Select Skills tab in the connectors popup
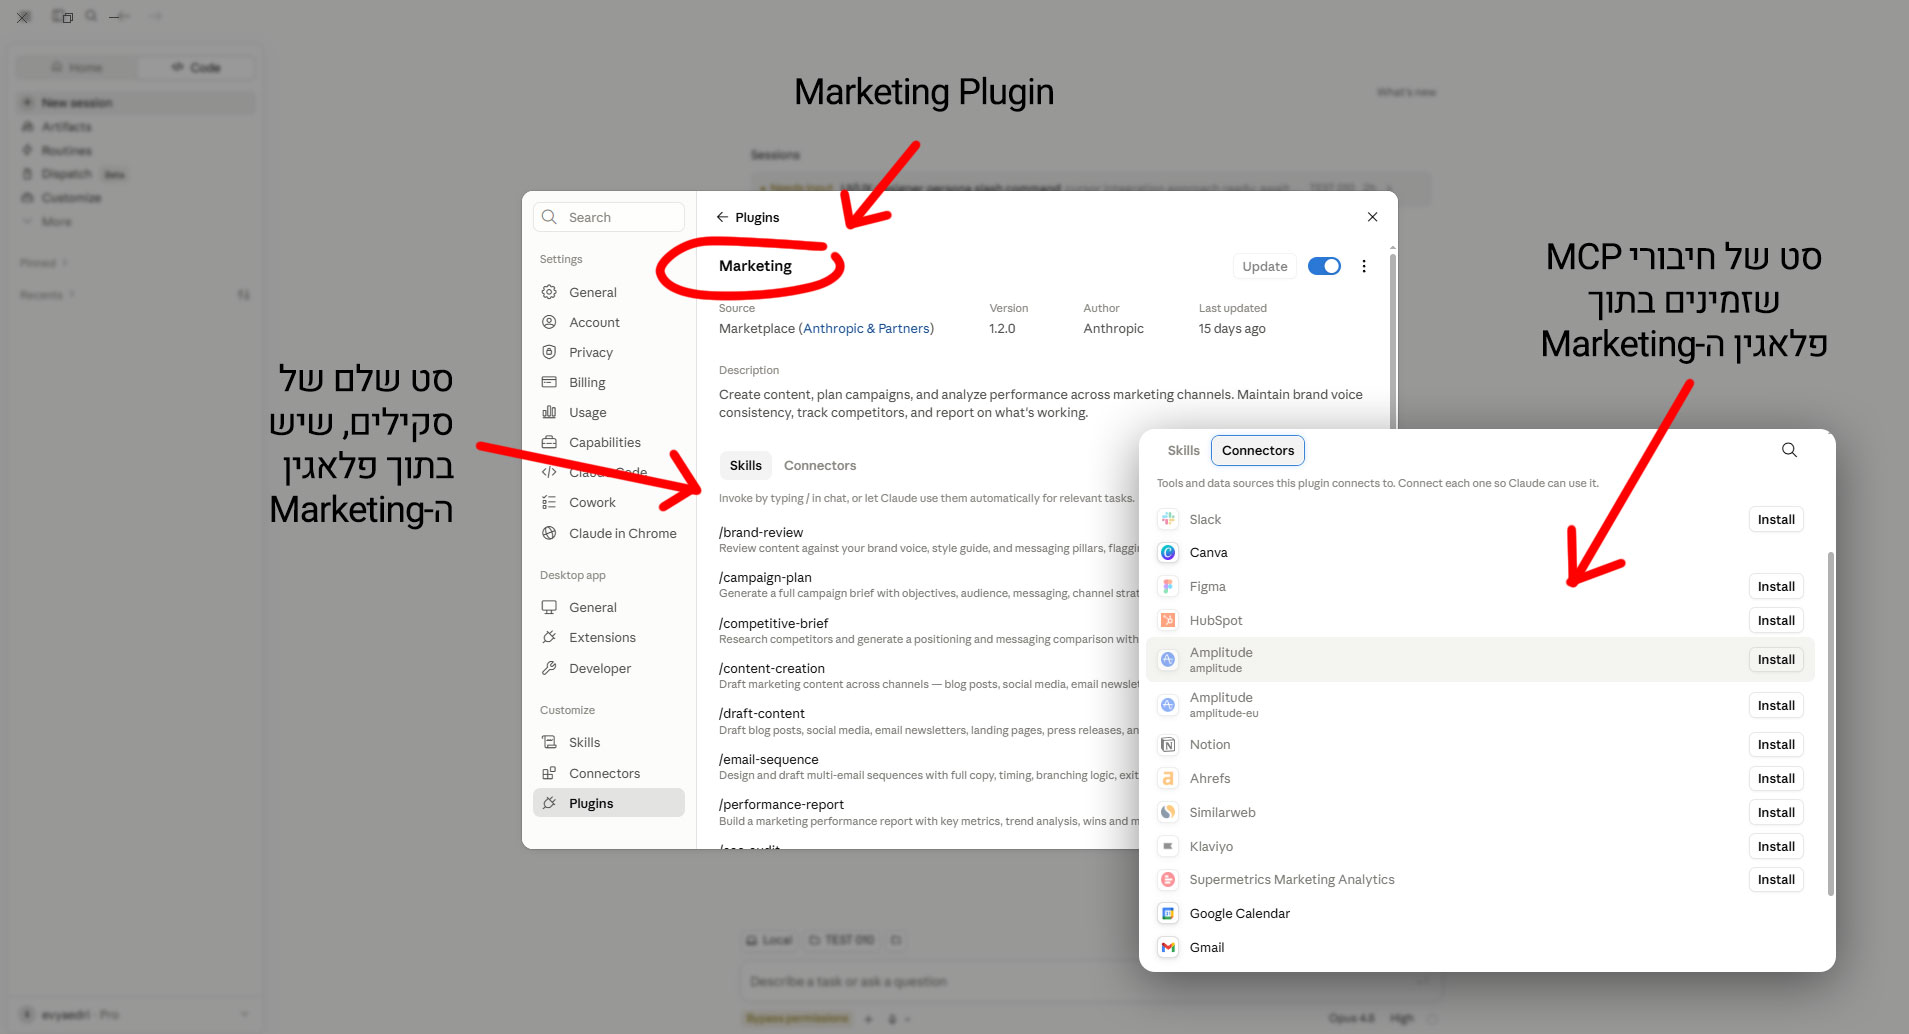Viewport: 1909px width, 1034px height. click(x=1183, y=450)
